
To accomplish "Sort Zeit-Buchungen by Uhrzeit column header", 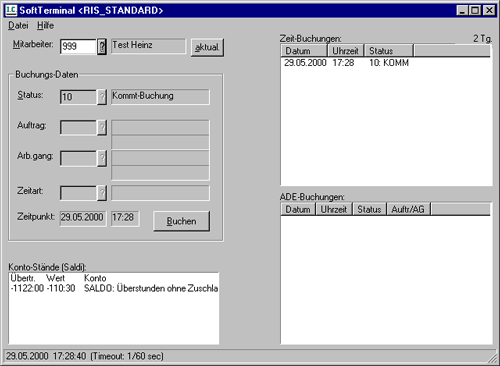I will (346, 51).
